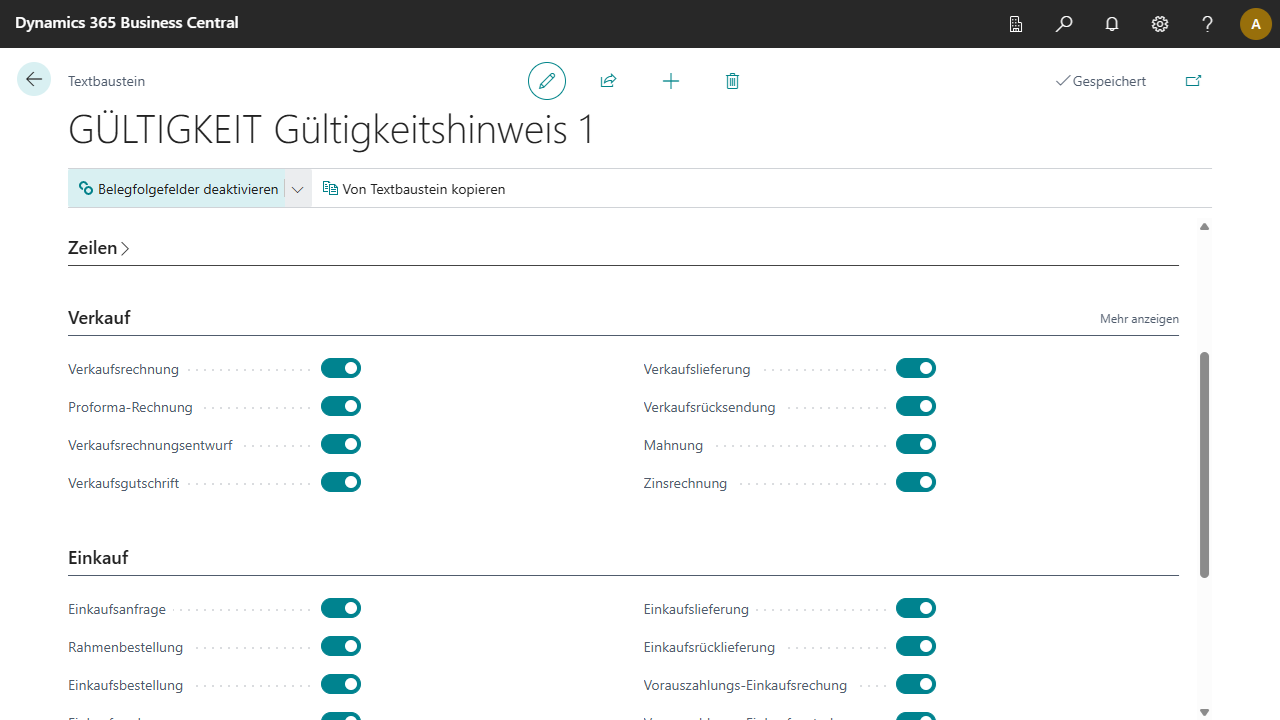The image size is (1280, 720).
Task: Click the vertical scrollbar thumb
Action: coord(1204,464)
